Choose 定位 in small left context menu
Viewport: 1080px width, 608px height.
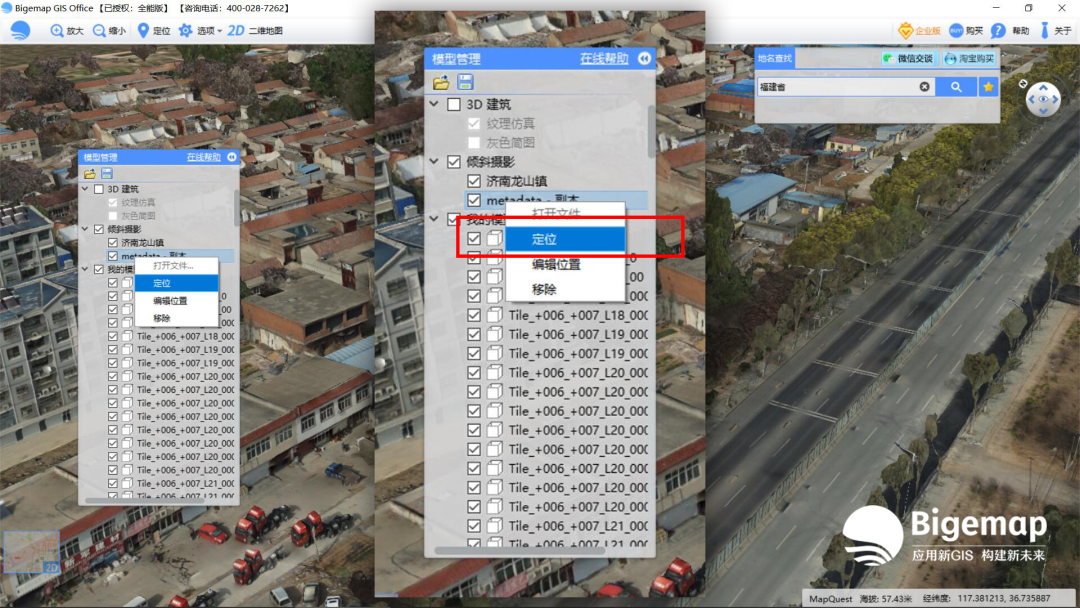(176, 283)
